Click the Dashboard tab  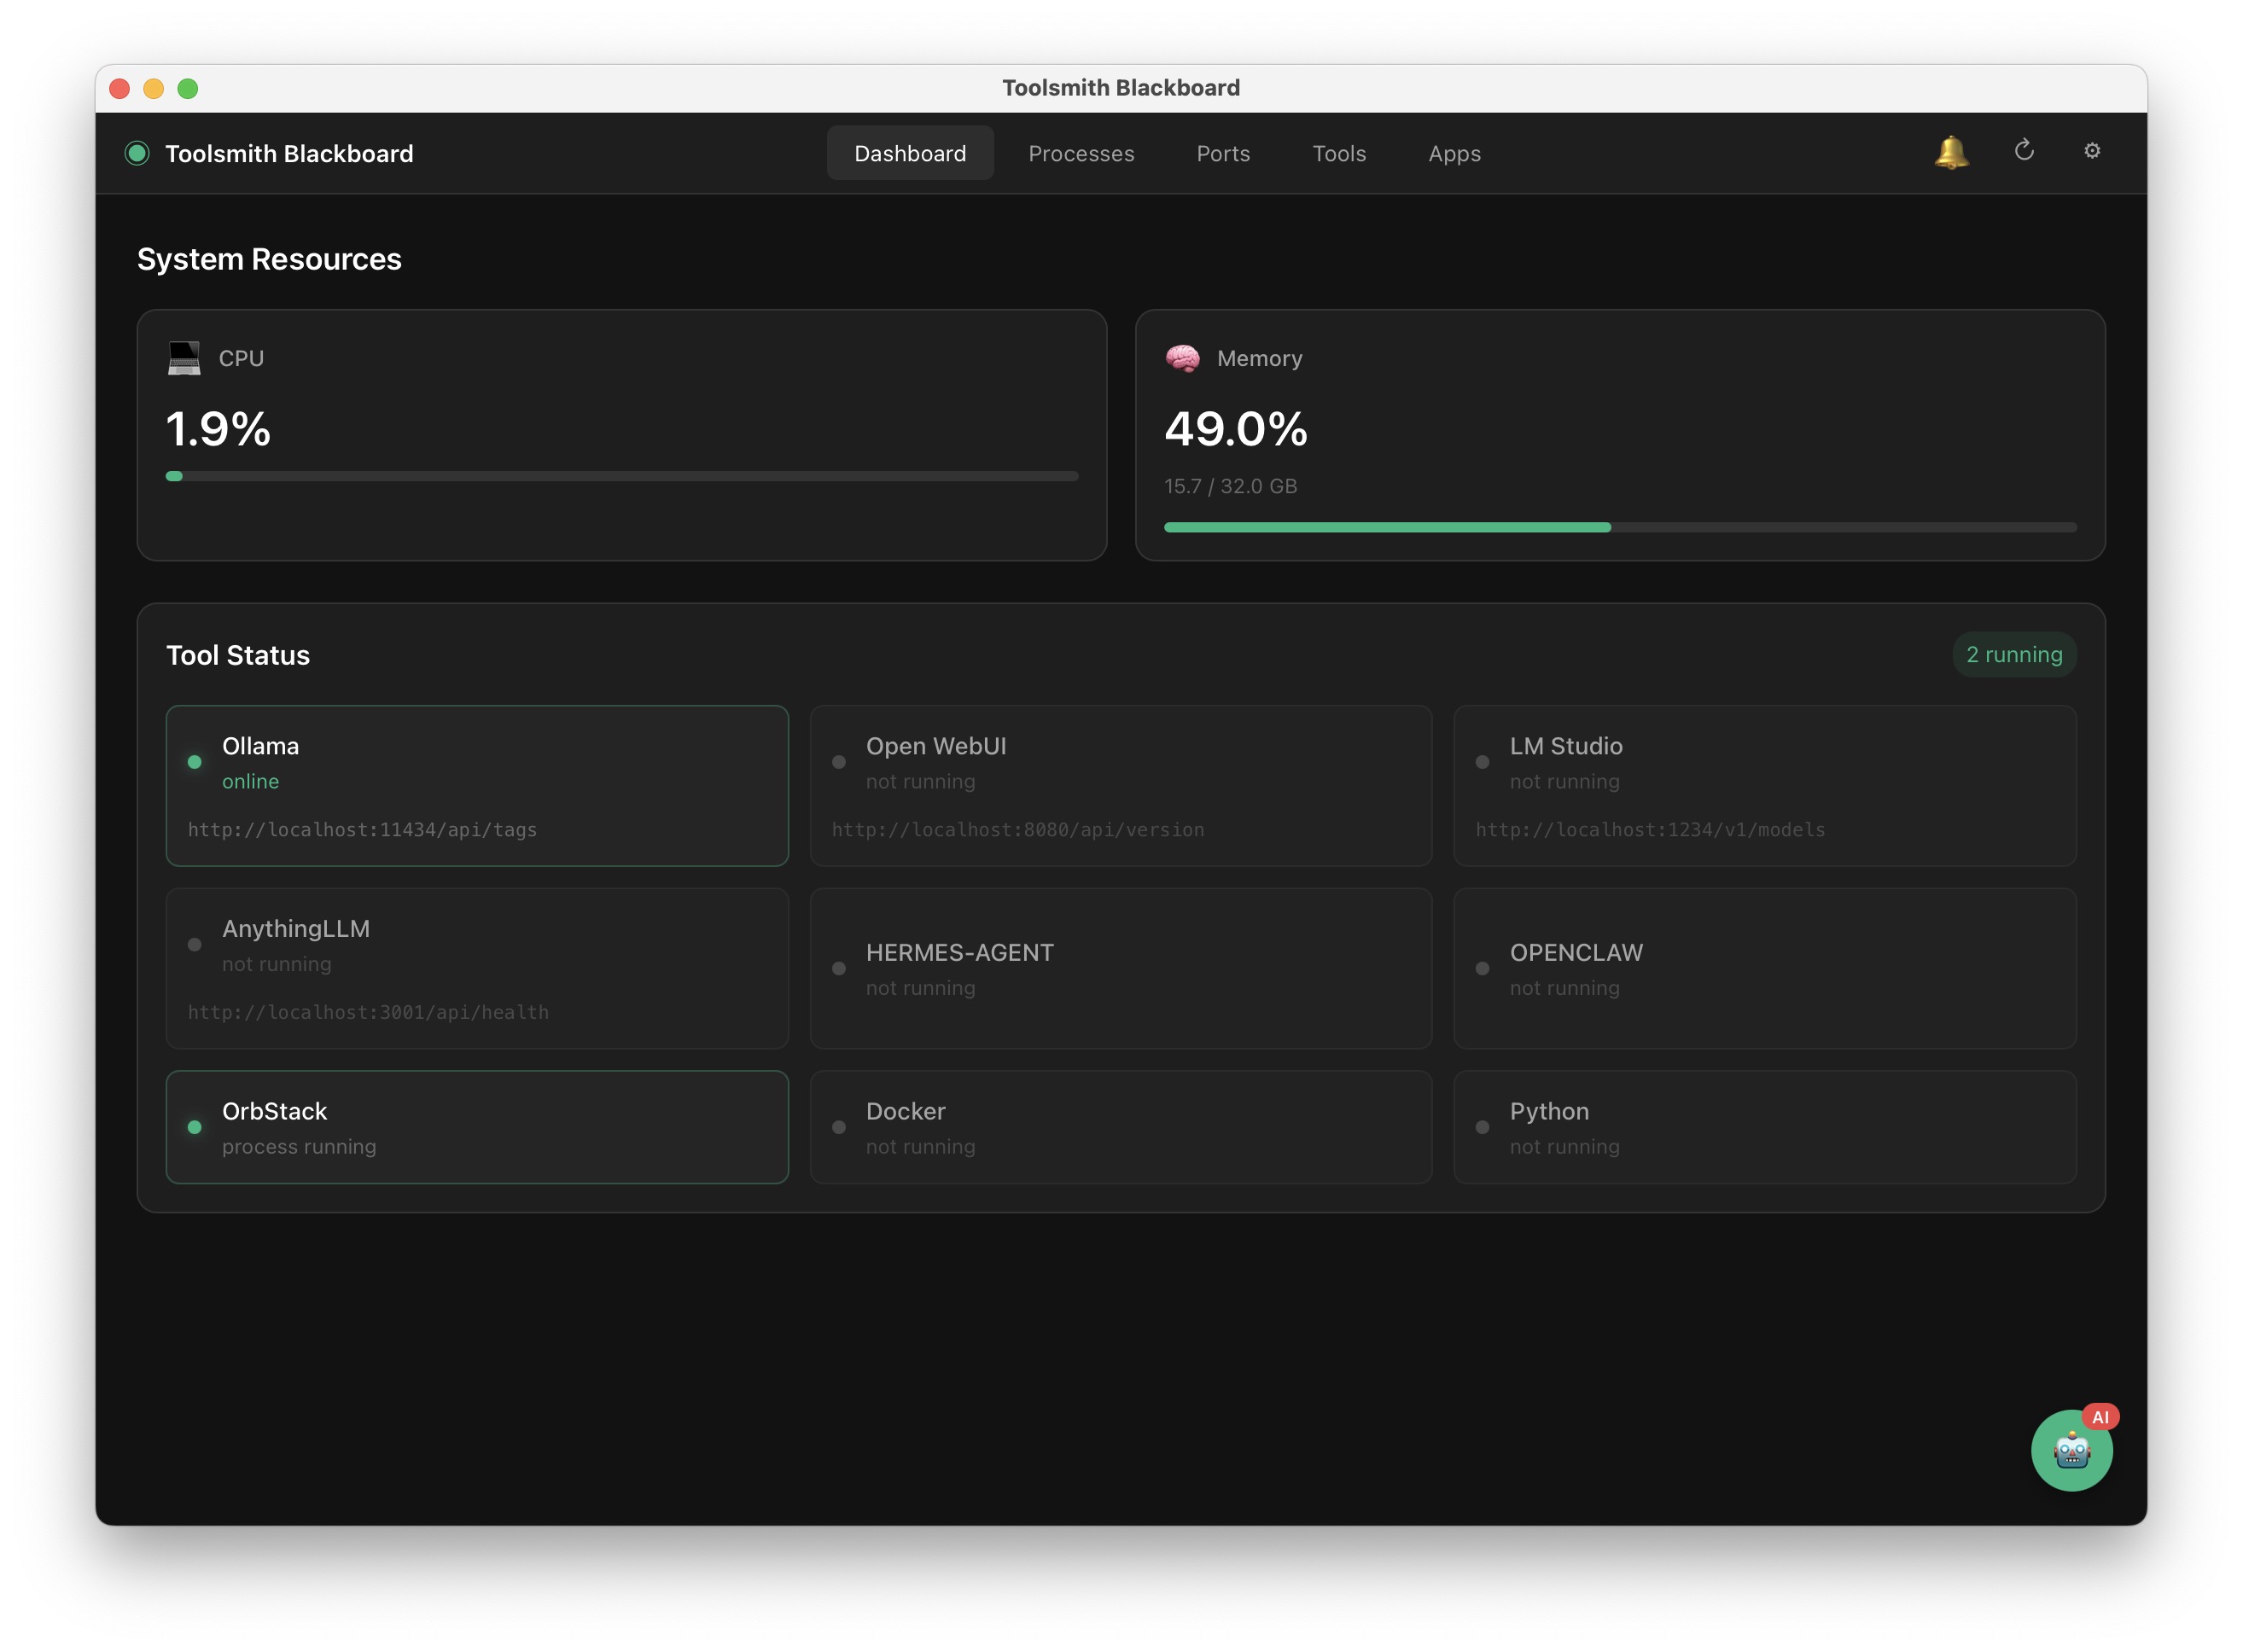click(x=910, y=153)
